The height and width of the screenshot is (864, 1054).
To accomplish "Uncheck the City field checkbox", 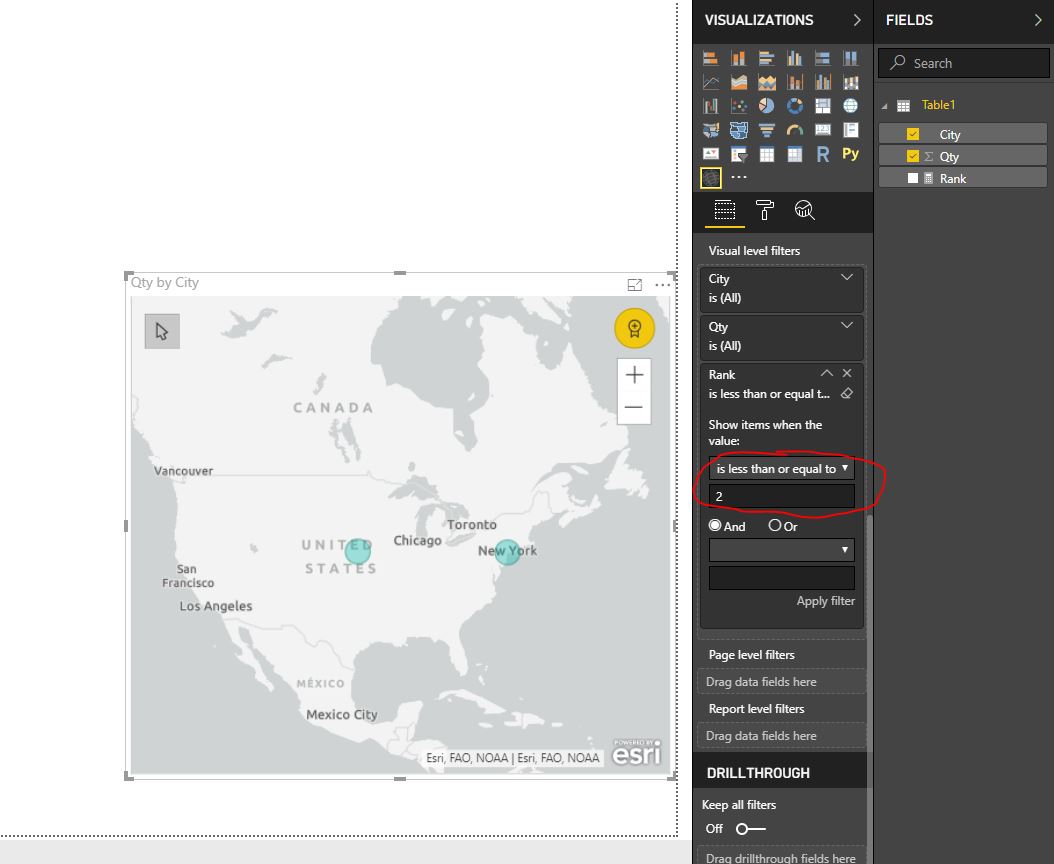I will coord(912,134).
